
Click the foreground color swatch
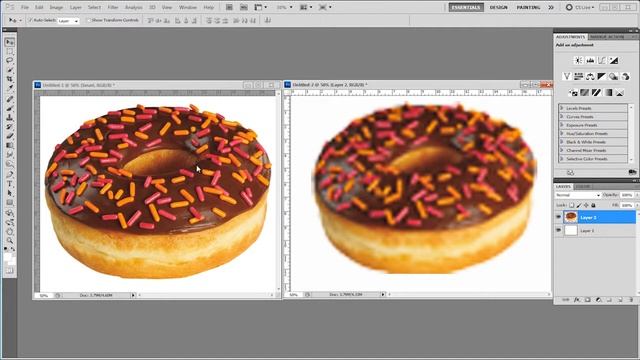[x=8, y=257]
